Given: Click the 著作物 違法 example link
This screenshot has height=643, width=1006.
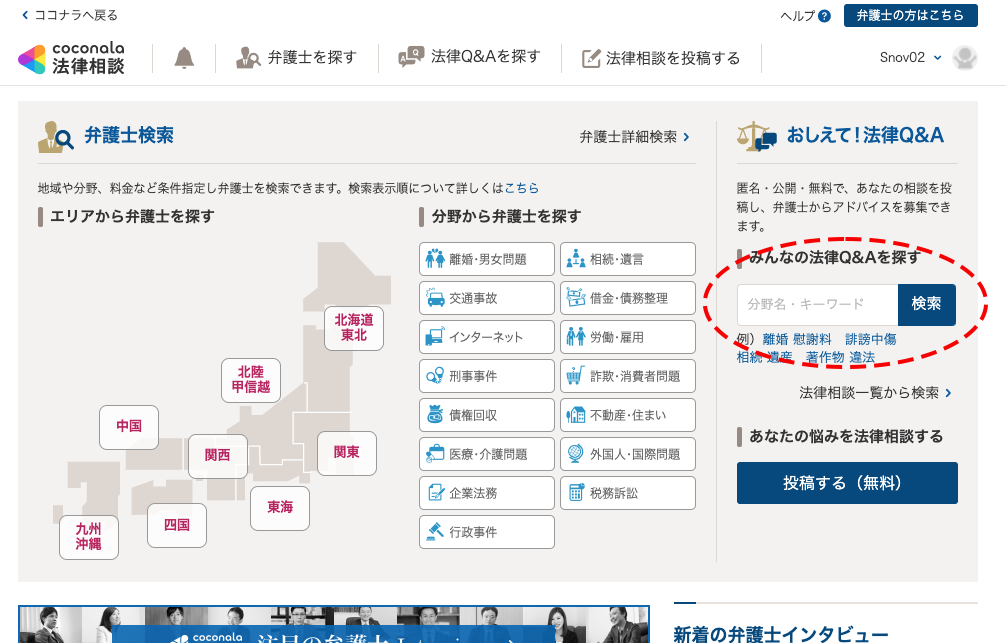Looking at the screenshot, I should click(840, 357).
